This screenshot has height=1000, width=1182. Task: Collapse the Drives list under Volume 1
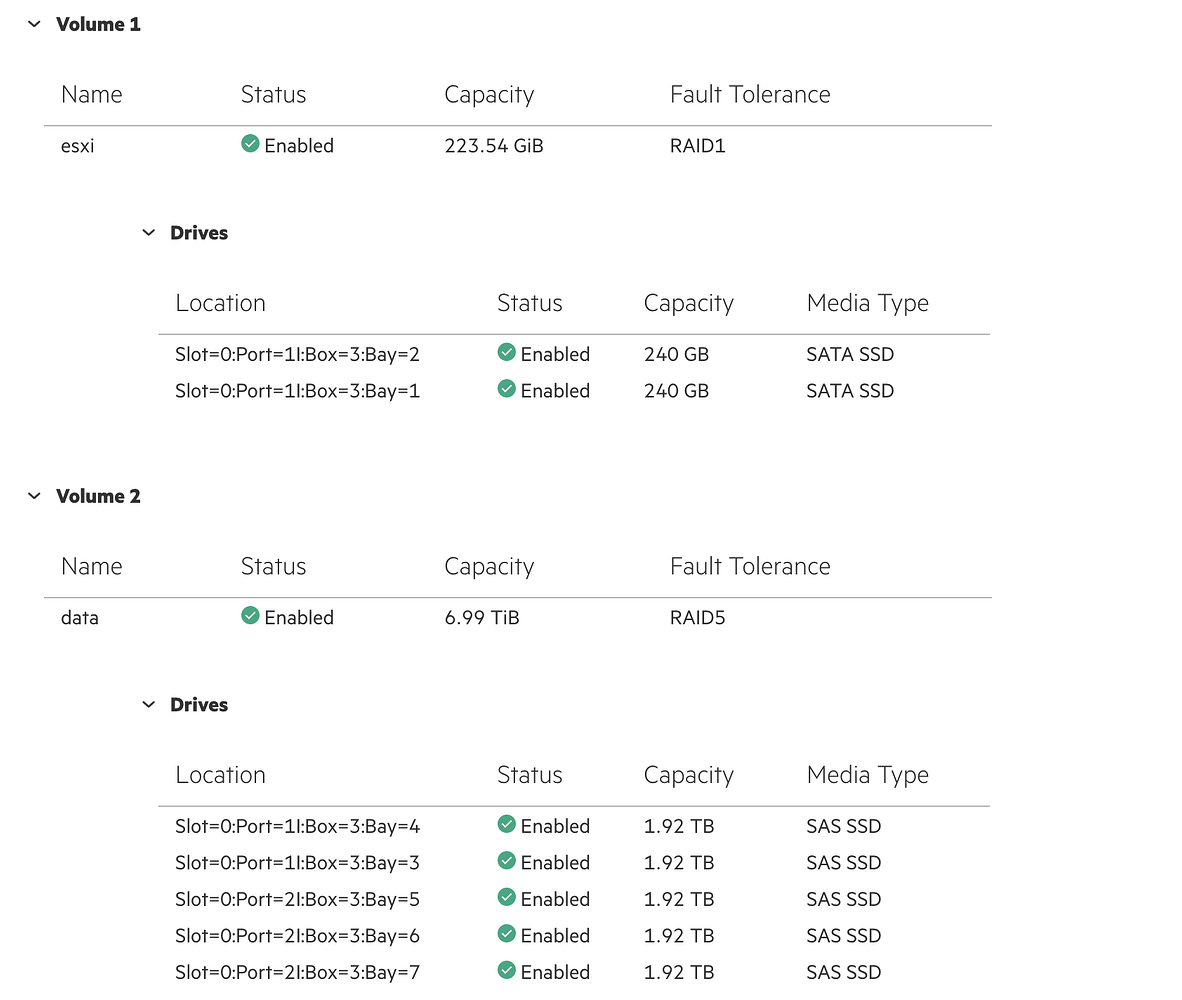[148, 232]
